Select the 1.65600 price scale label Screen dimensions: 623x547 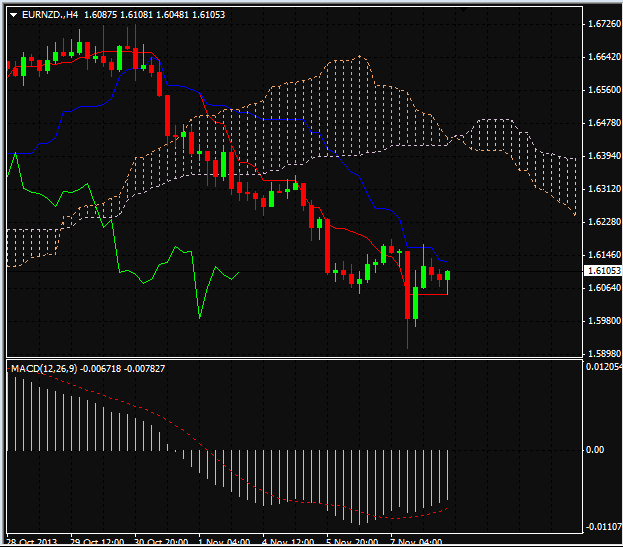point(604,90)
